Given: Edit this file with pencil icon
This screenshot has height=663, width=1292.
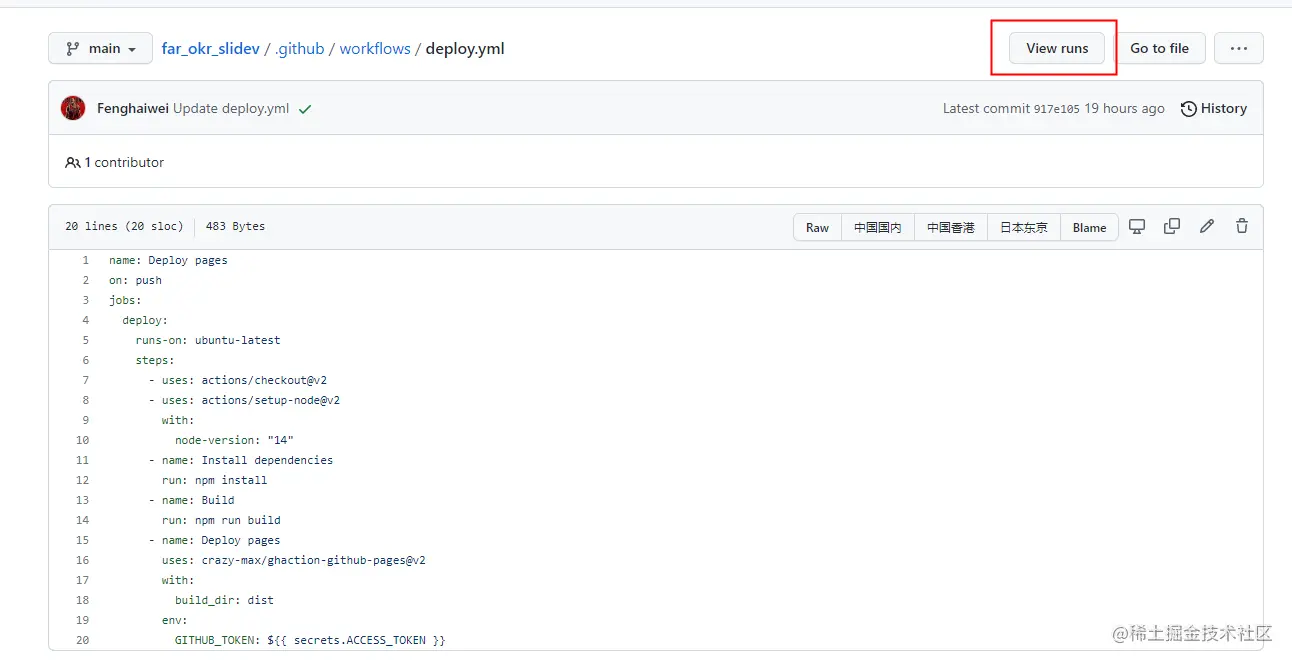Looking at the screenshot, I should pos(1207,226).
